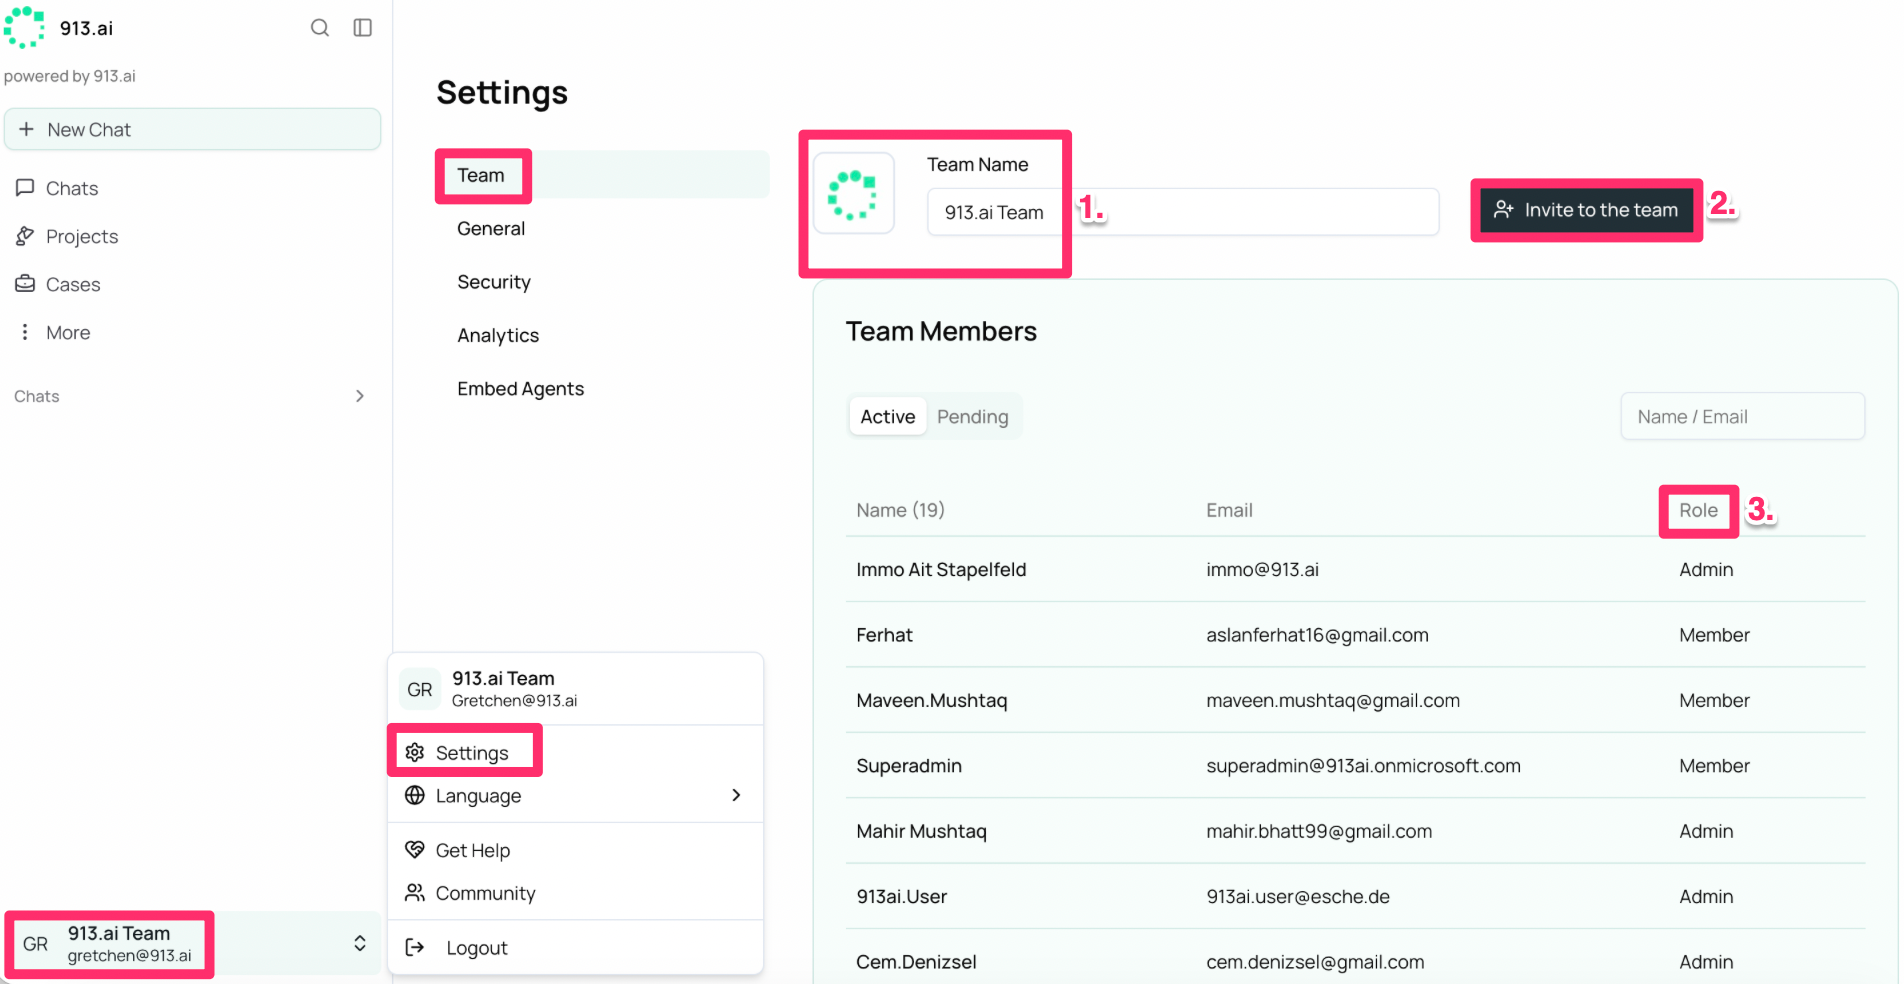The width and height of the screenshot is (1904, 984).
Task: Select superadmin@913ai.onmicrosoft.com email cell
Action: (1363, 766)
